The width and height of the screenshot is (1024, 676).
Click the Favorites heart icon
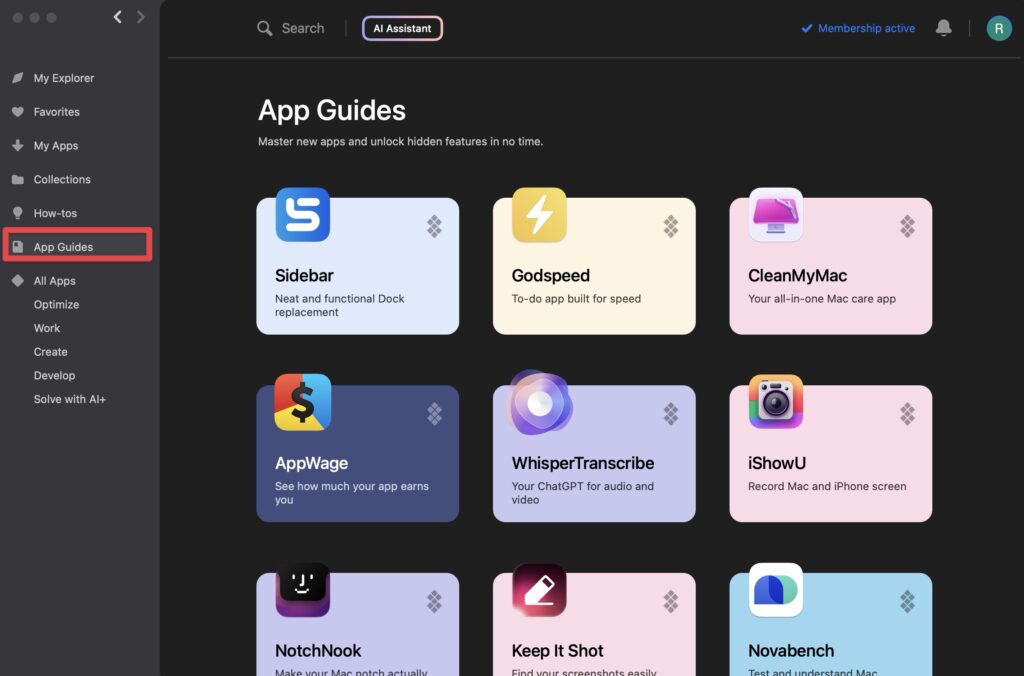[18, 112]
